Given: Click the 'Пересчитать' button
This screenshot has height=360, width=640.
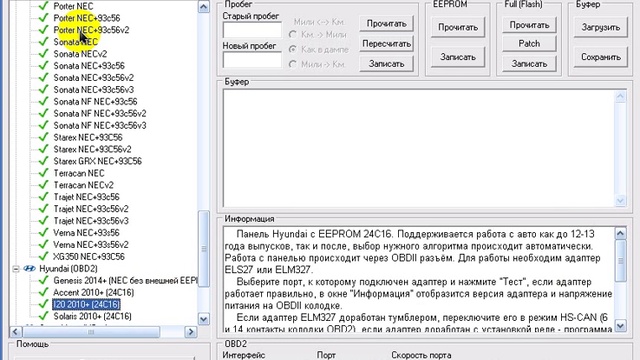Looking at the screenshot, I should point(386,44).
